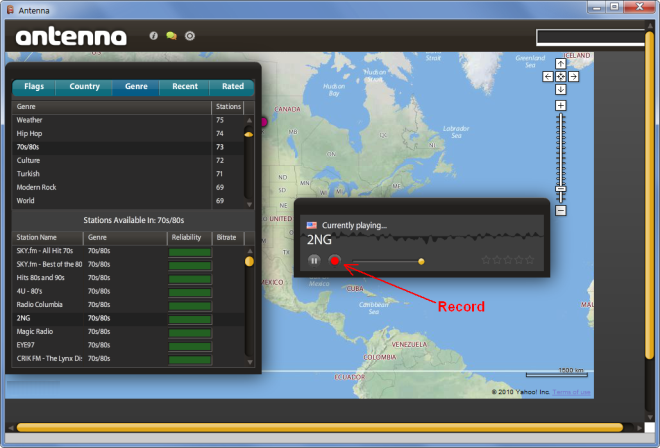Select the World genre row
The height and width of the screenshot is (448, 660).
[x=128, y=201]
